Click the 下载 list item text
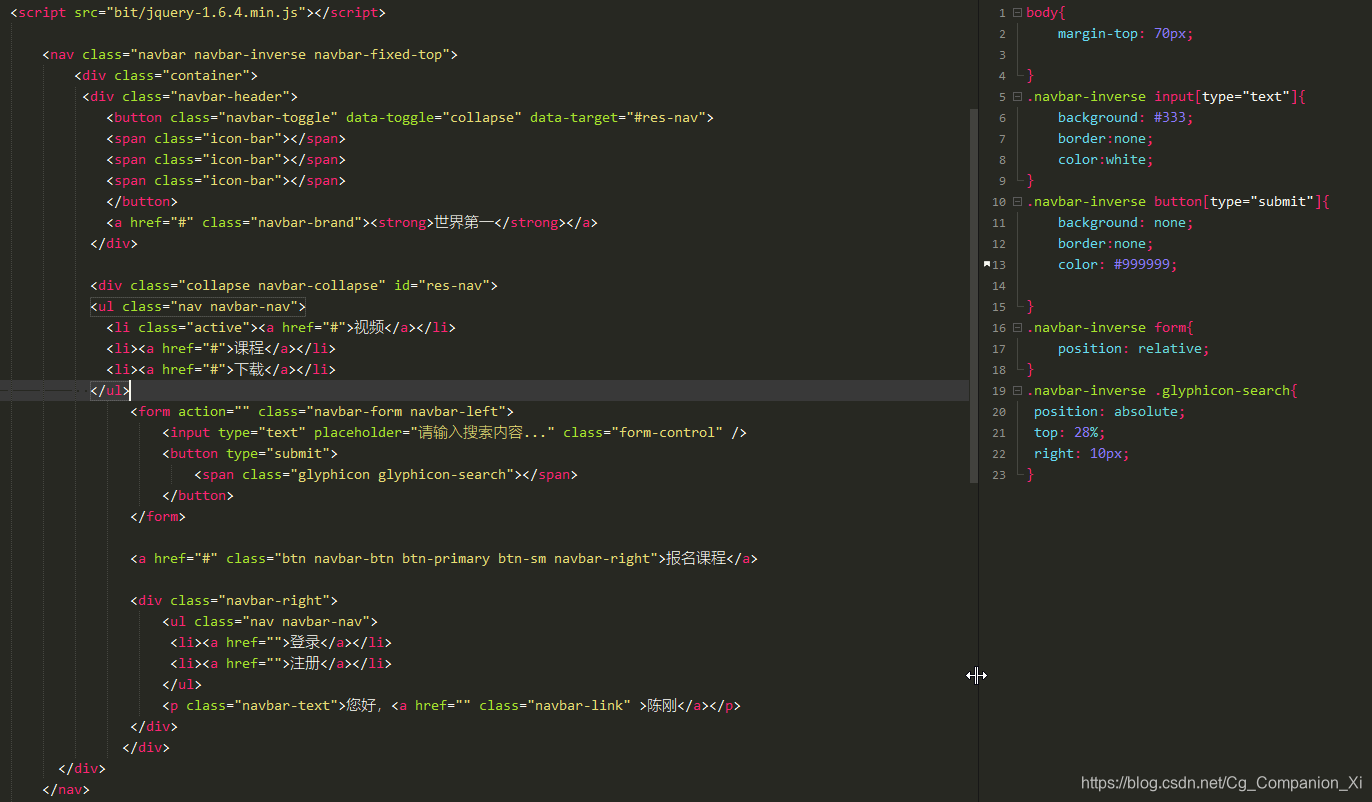The height and width of the screenshot is (802, 1372). (x=249, y=369)
